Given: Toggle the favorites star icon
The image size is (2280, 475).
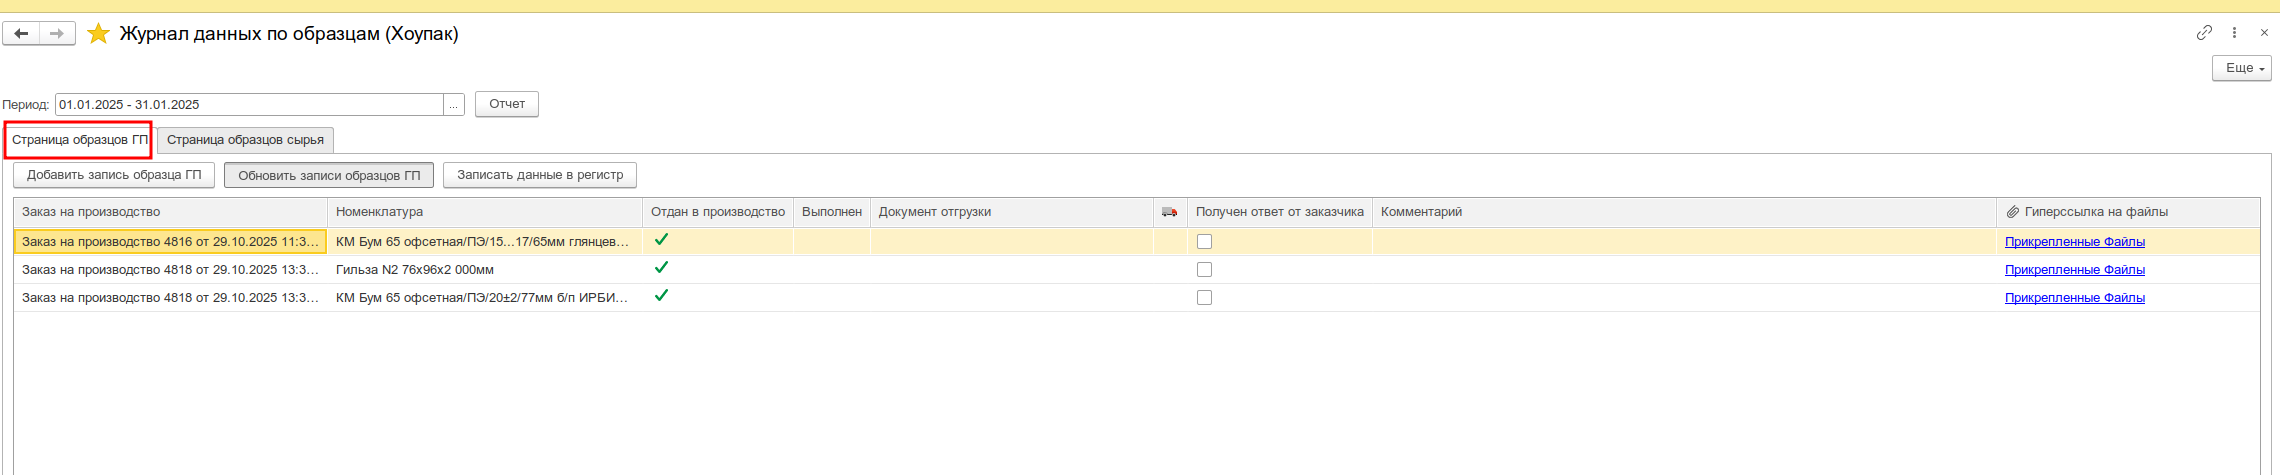Looking at the screenshot, I should [98, 34].
